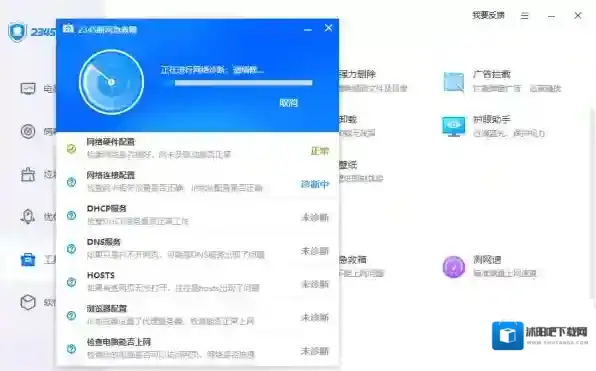This screenshot has width=596, height=371.
Task: Click the status icon beside 网络连接配置
Action: coord(71,182)
